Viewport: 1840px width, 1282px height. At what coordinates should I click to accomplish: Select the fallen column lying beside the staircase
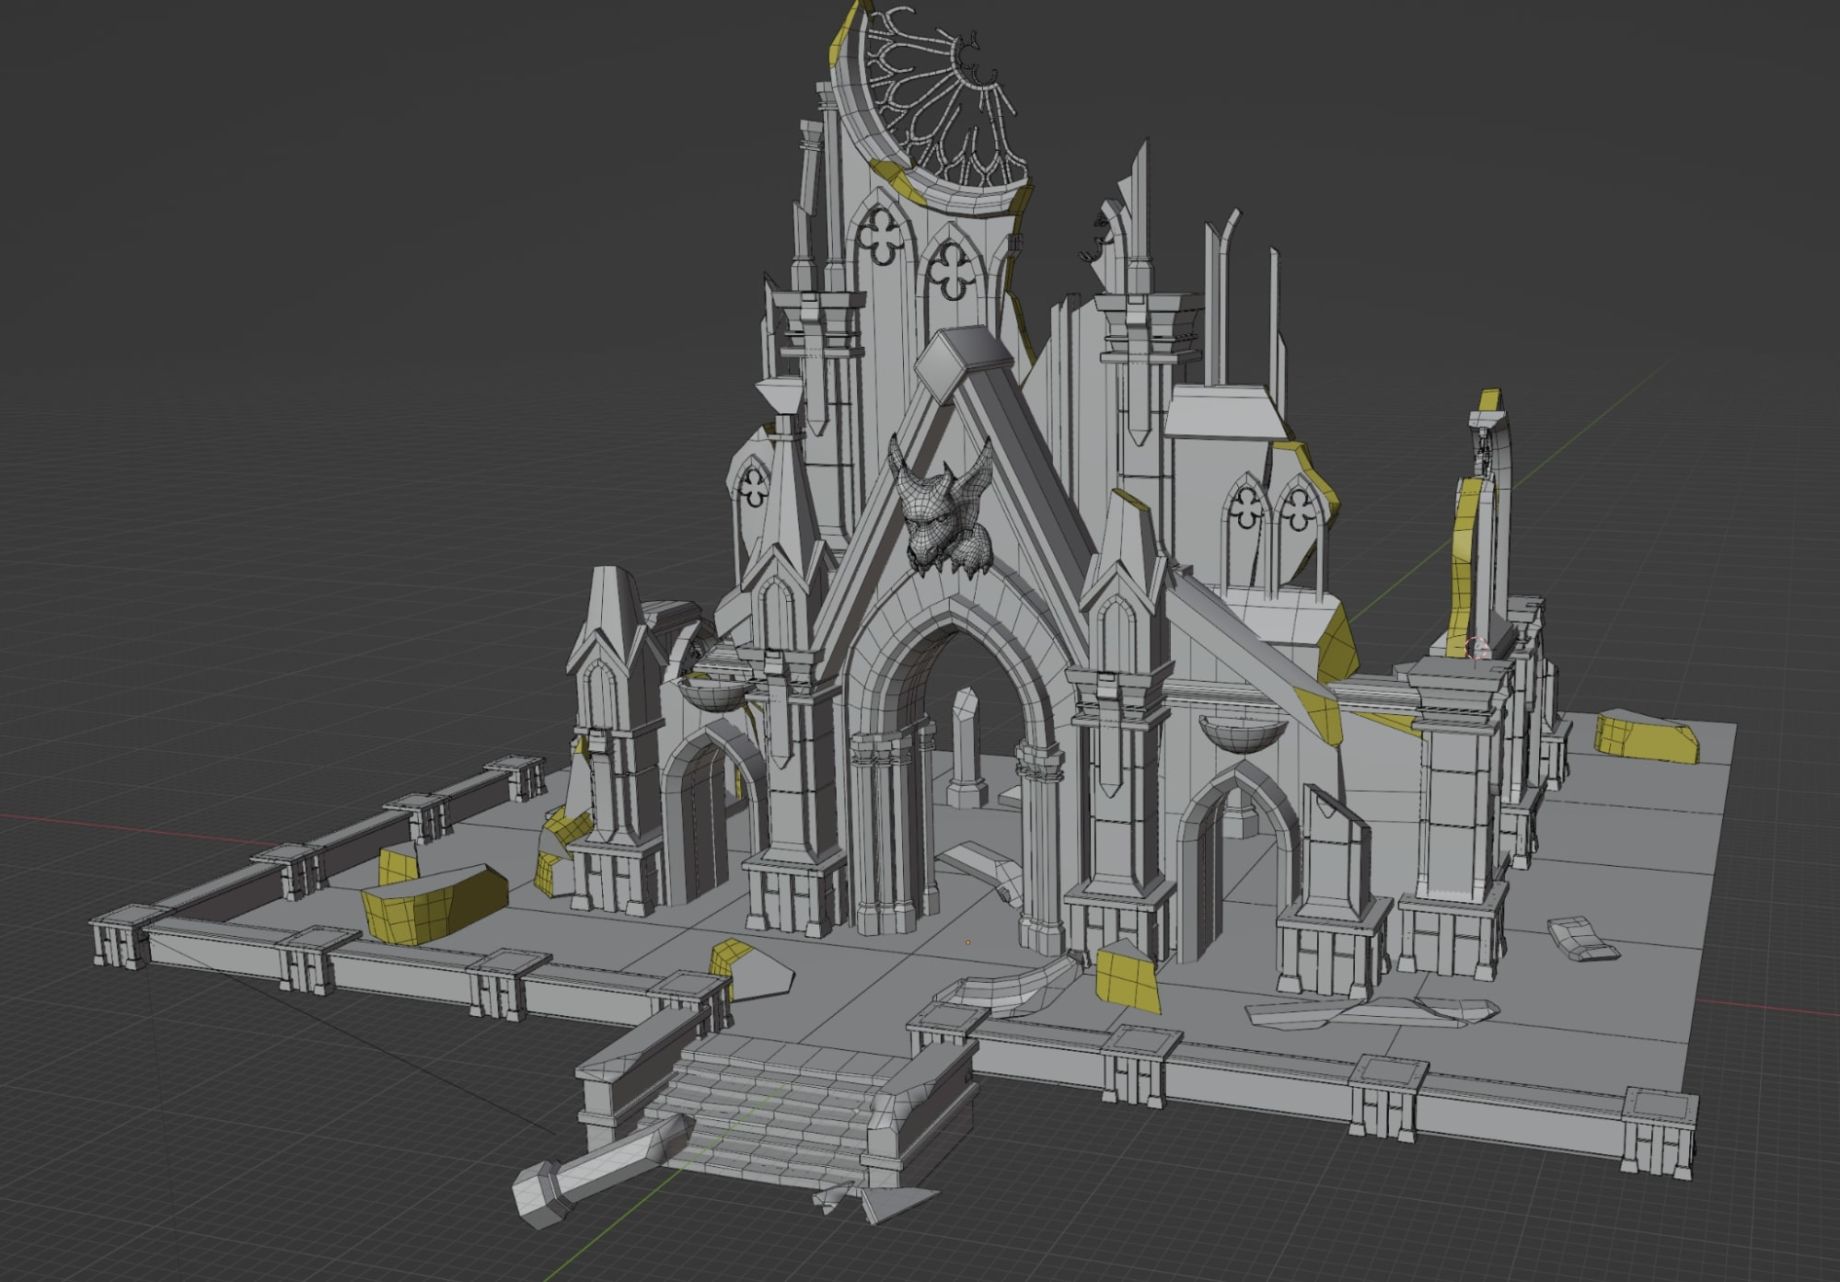pyautogui.click(x=598, y=1170)
